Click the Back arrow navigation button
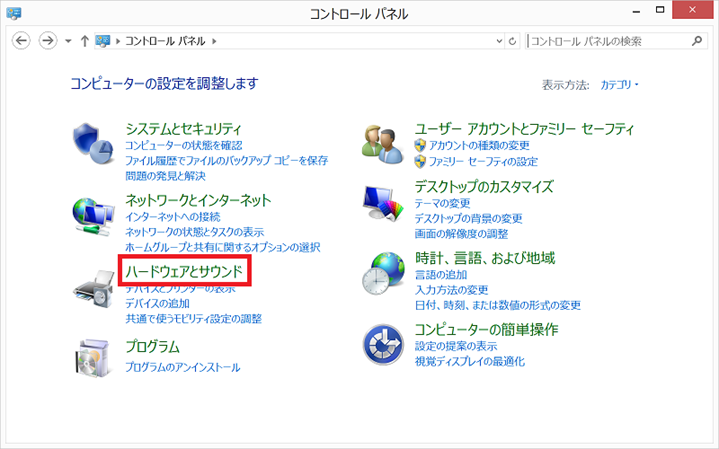The height and width of the screenshot is (449, 719). (x=21, y=41)
